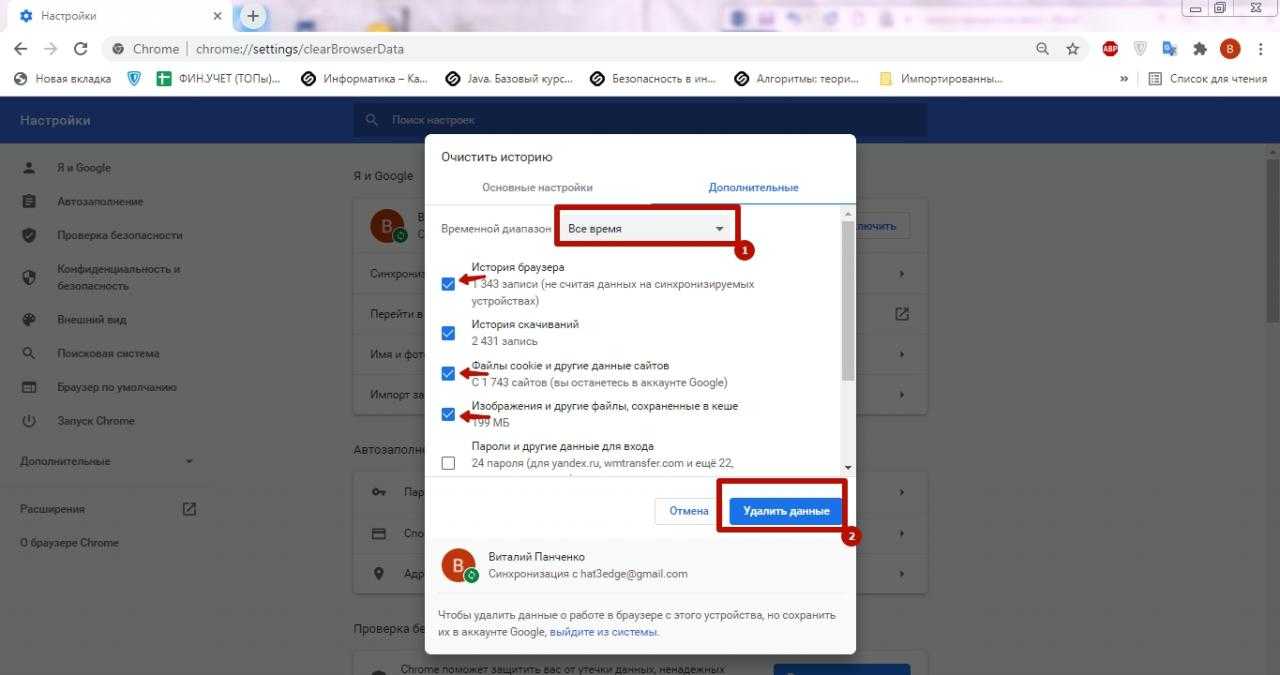The width and height of the screenshot is (1280, 675).
Task: Click the bookmark star icon in address bar
Action: tap(1072, 49)
